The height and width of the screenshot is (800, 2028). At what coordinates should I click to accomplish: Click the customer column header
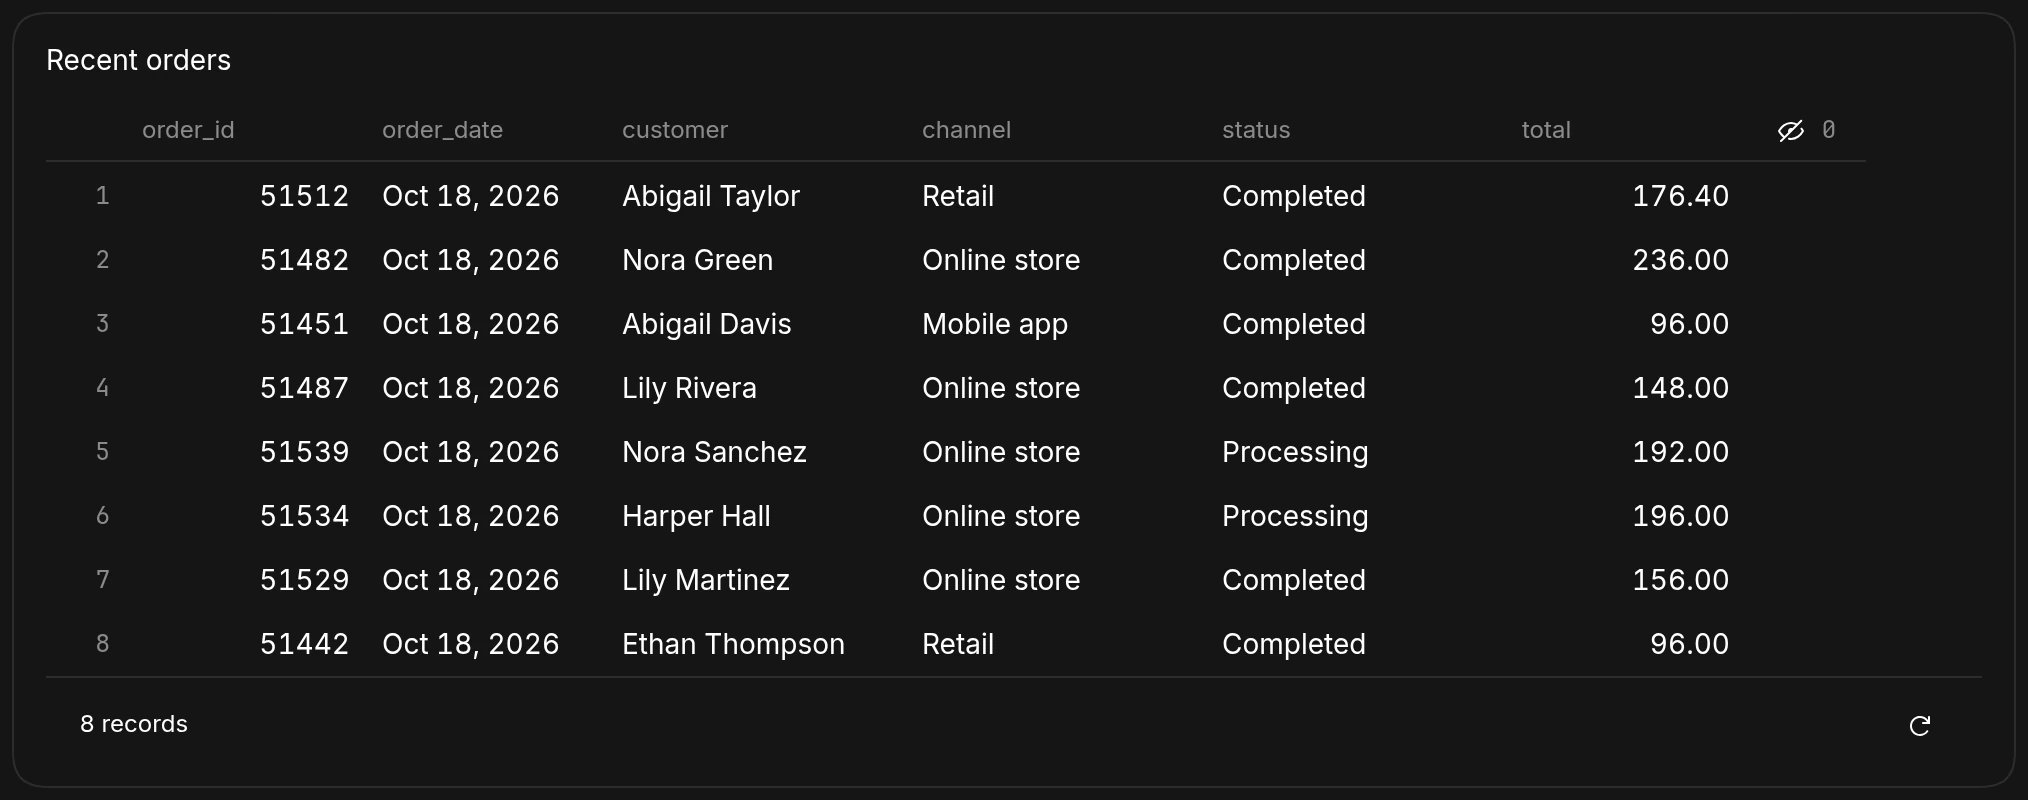675,131
